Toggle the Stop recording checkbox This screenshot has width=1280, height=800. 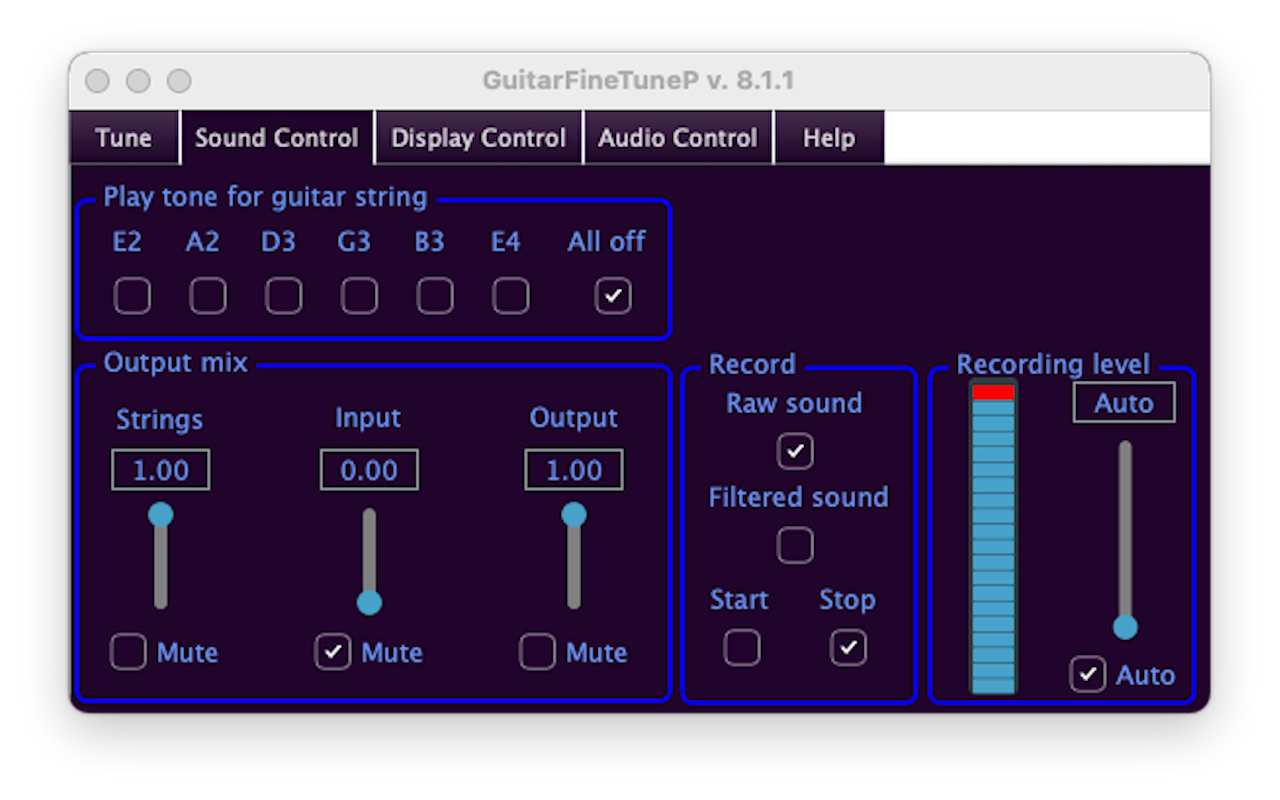coord(849,648)
